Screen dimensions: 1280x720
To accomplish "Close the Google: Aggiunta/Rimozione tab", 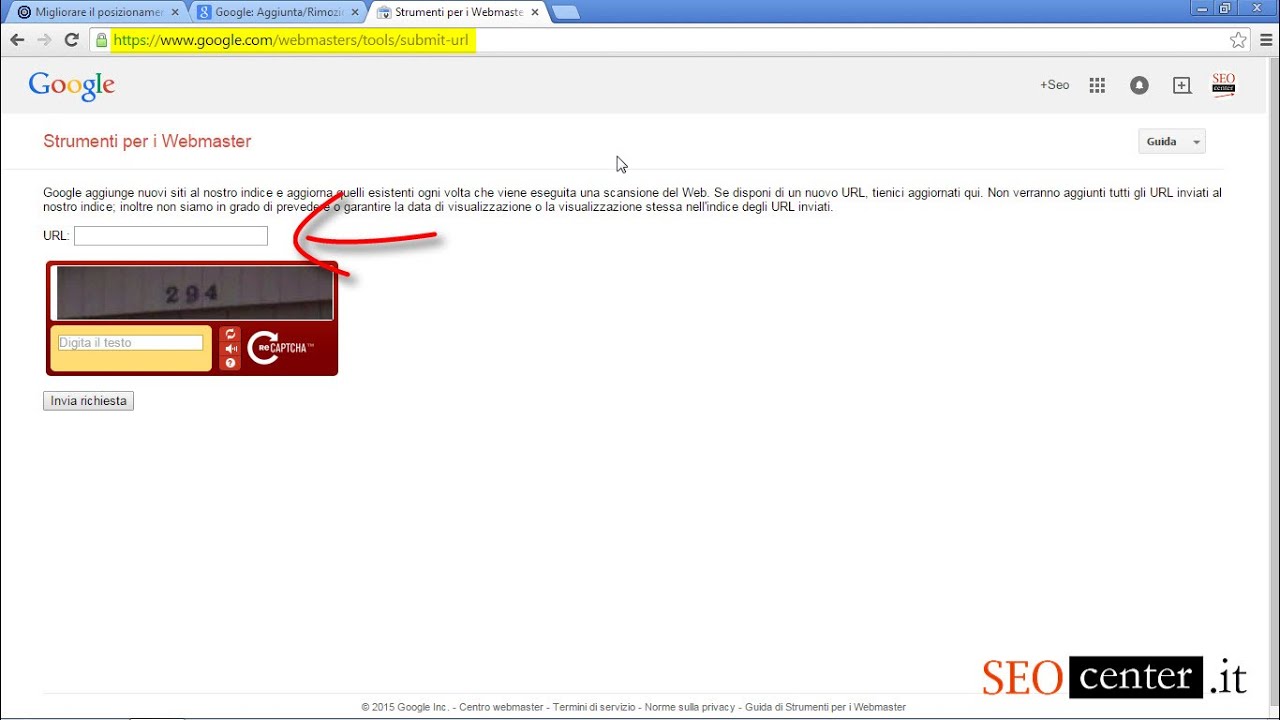I will click(355, 12).
